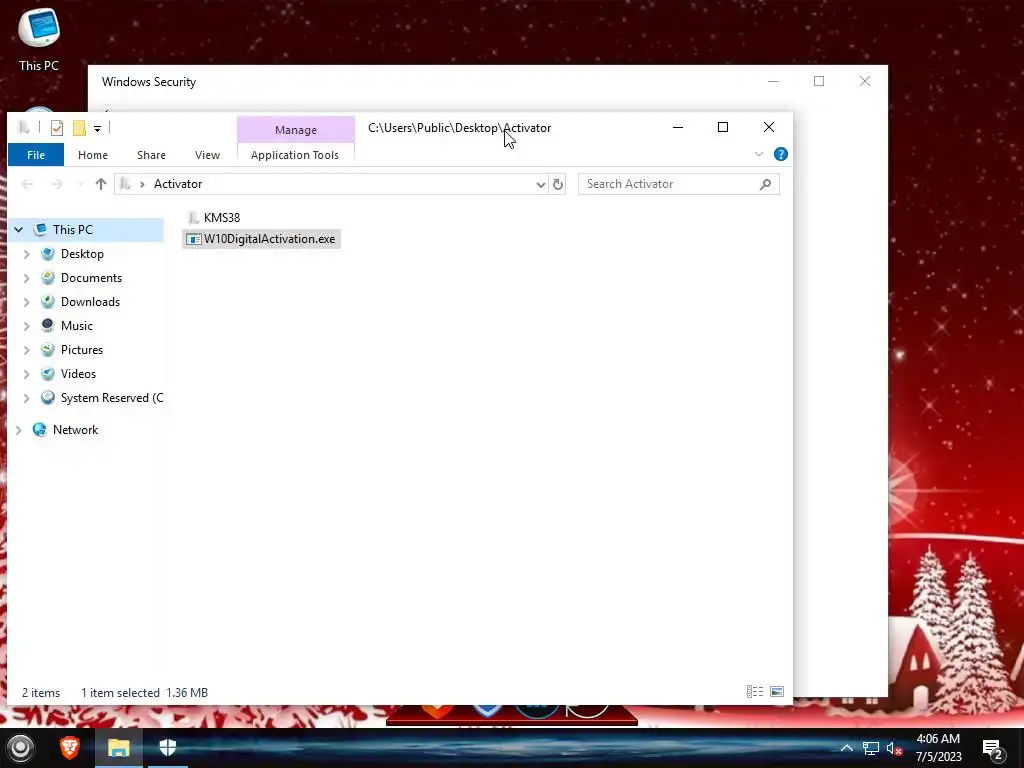The height and width of the screenshot is (768, 1024).
Task: Click the New folder quick access icon
Action: coord(79,128)
